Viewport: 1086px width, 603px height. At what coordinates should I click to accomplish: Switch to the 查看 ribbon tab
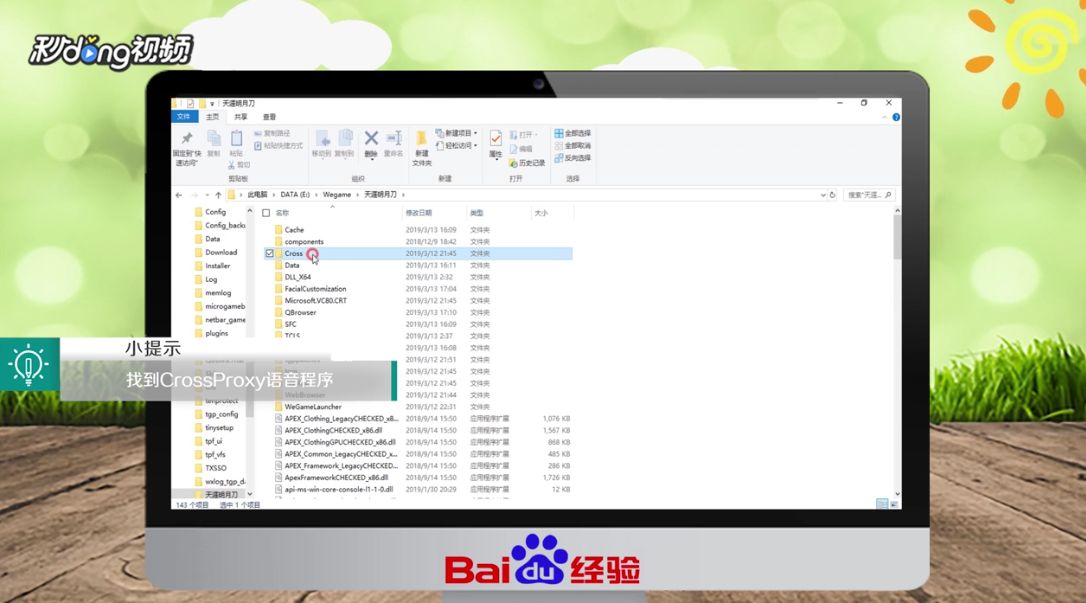click(269, 117)
